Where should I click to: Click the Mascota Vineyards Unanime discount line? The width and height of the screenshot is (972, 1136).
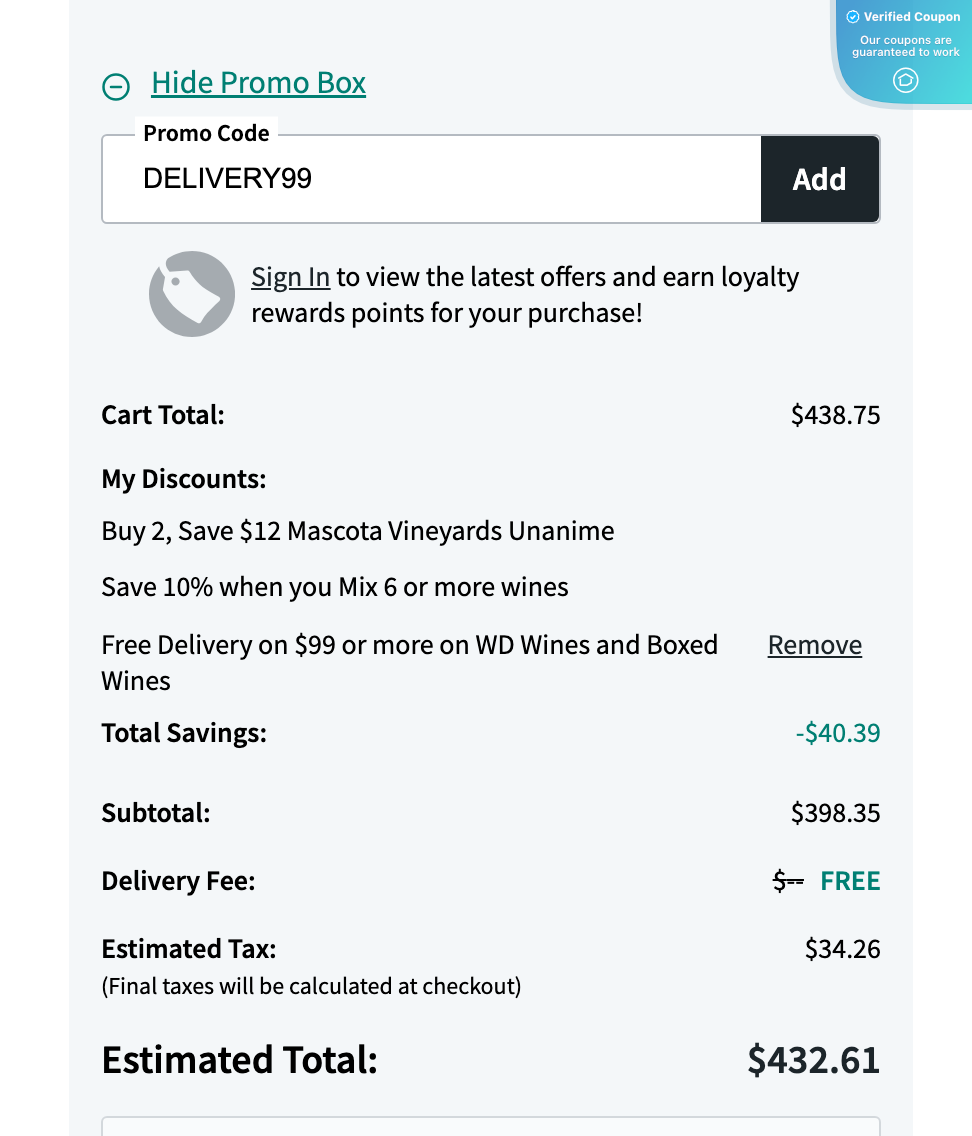pyautogui.click(x=358, y=531)
